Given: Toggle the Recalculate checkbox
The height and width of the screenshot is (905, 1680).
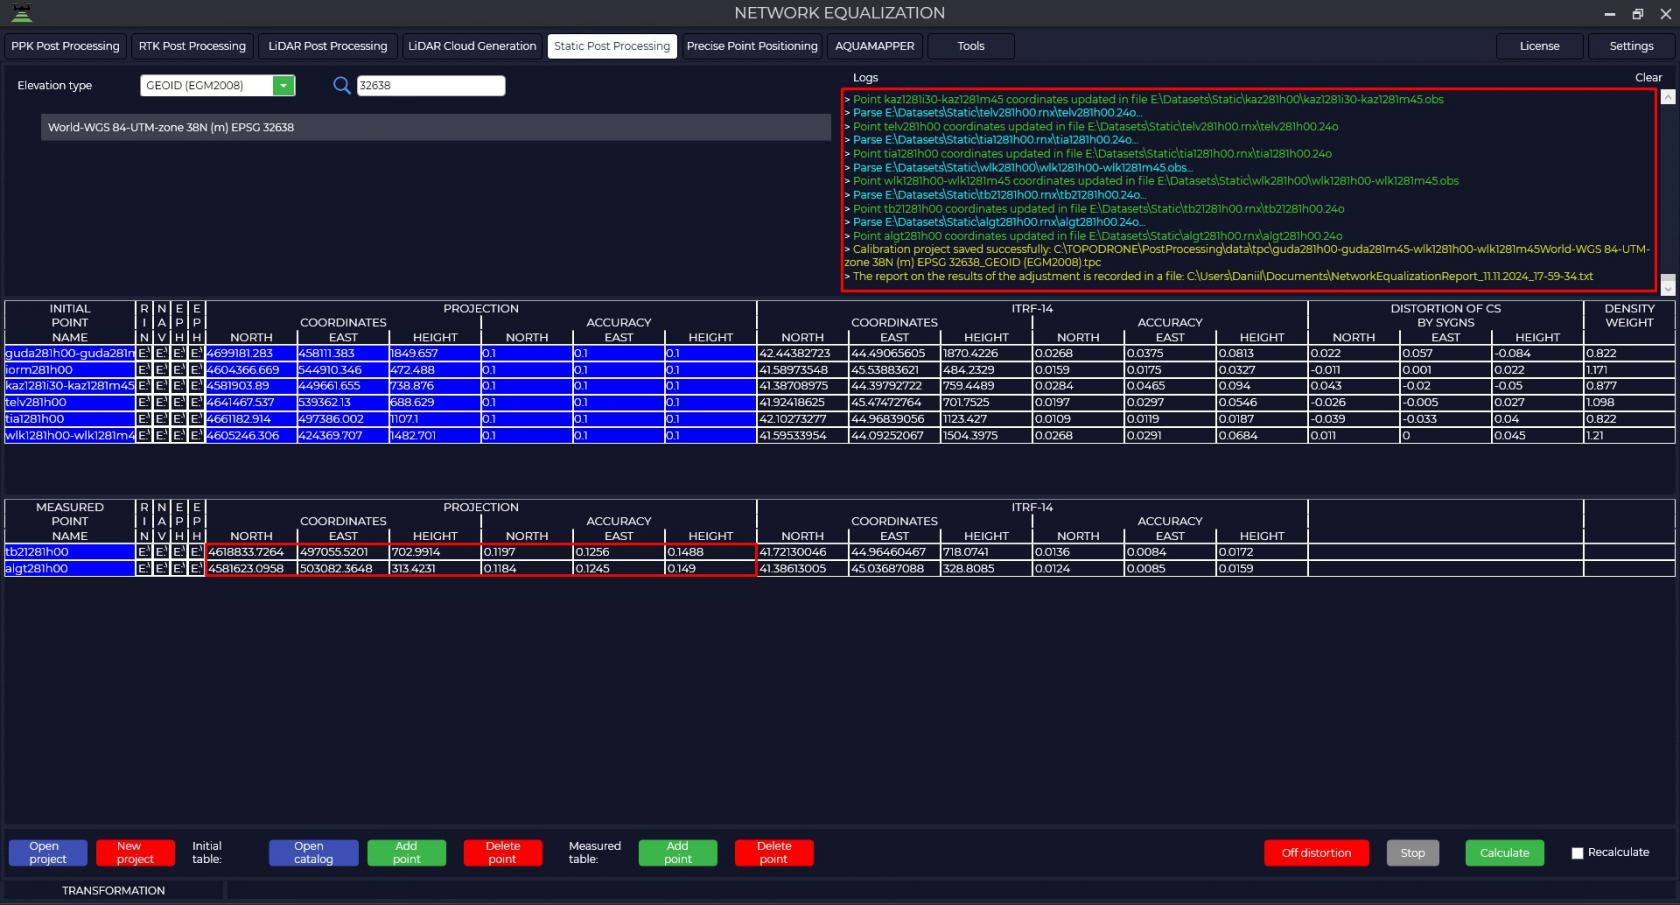Looking at the screenshot, I should pyautogui.click(x=1577, y=853).
